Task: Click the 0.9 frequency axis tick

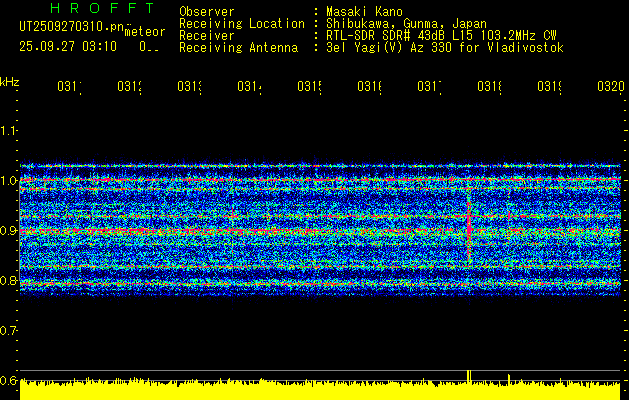Action: [x=9, y=231]
